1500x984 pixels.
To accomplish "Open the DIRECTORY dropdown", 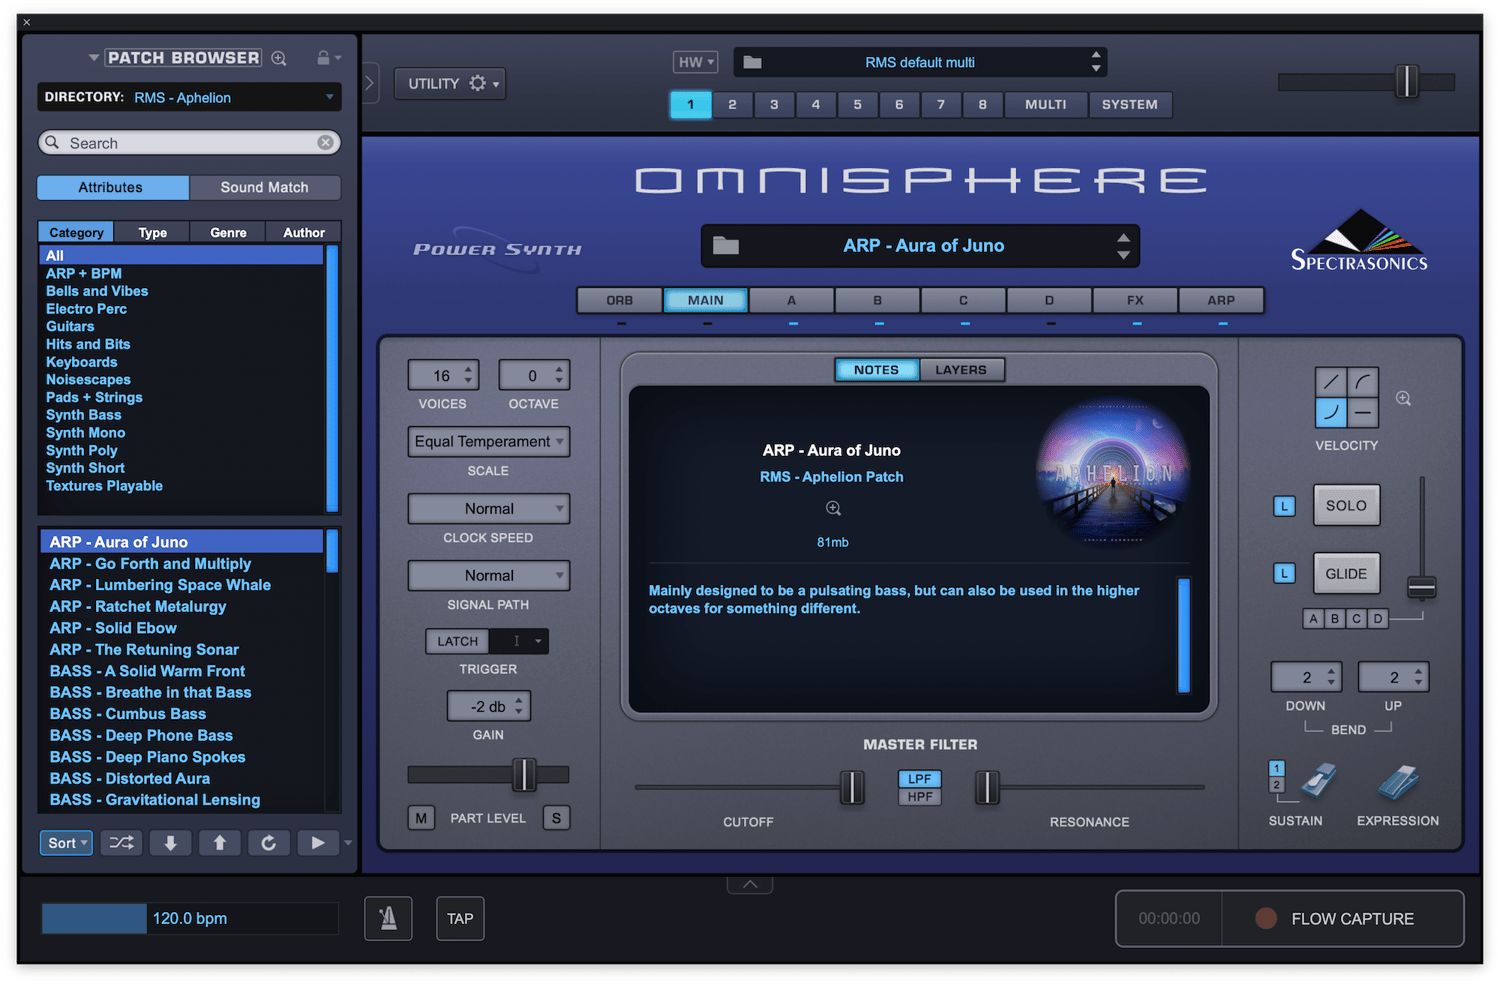I will (189, 97).
